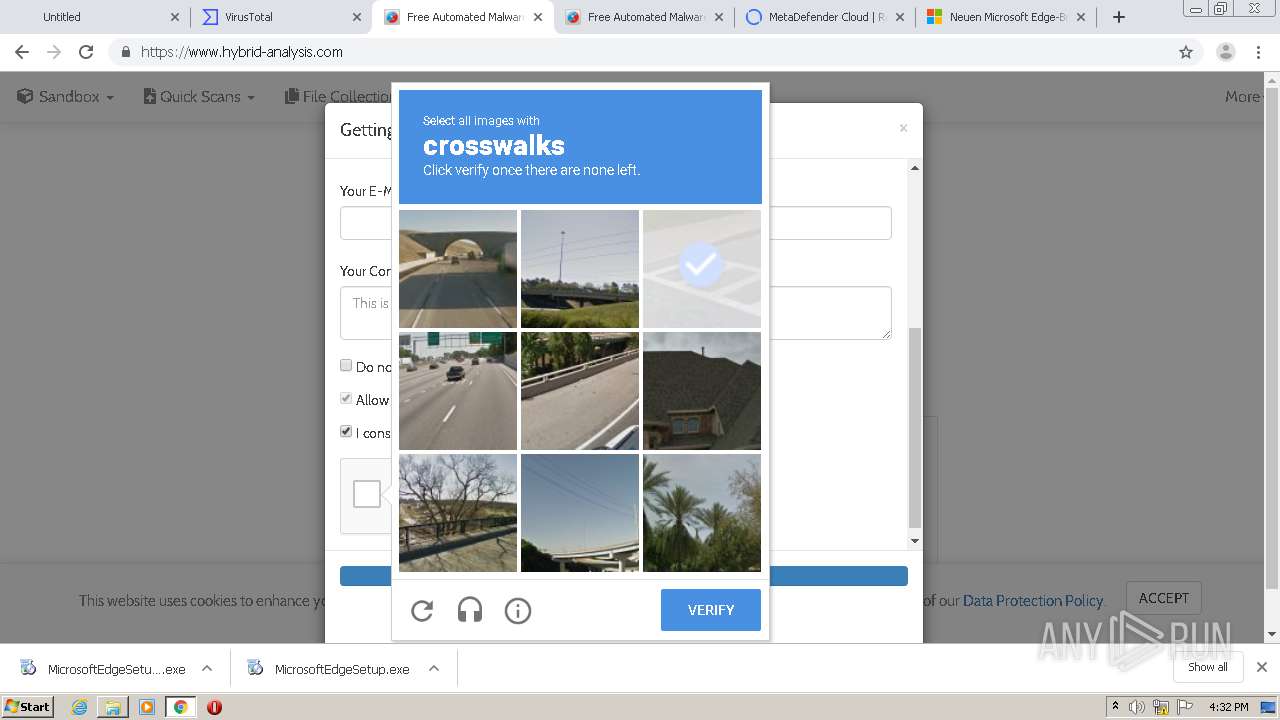The width and height of the screenshot is (1280, 720).
Task: Switch to the Untitled tab
Action: pyautogui.click(x=95, y=17)
